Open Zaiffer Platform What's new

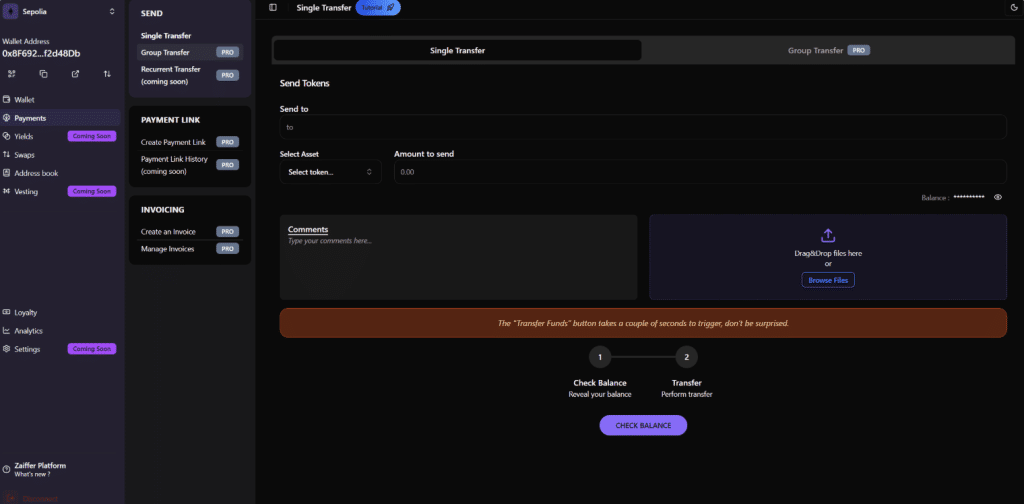40,469
